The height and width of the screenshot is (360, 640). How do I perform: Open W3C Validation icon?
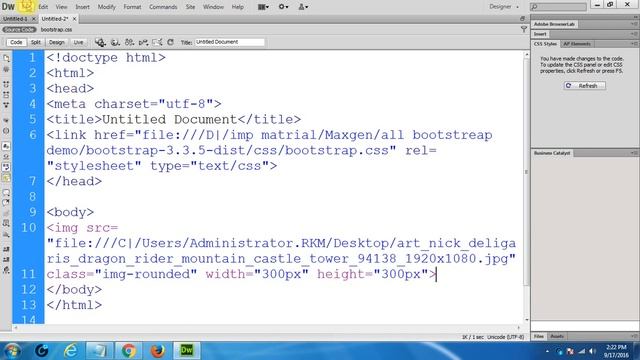click(143, 42)
